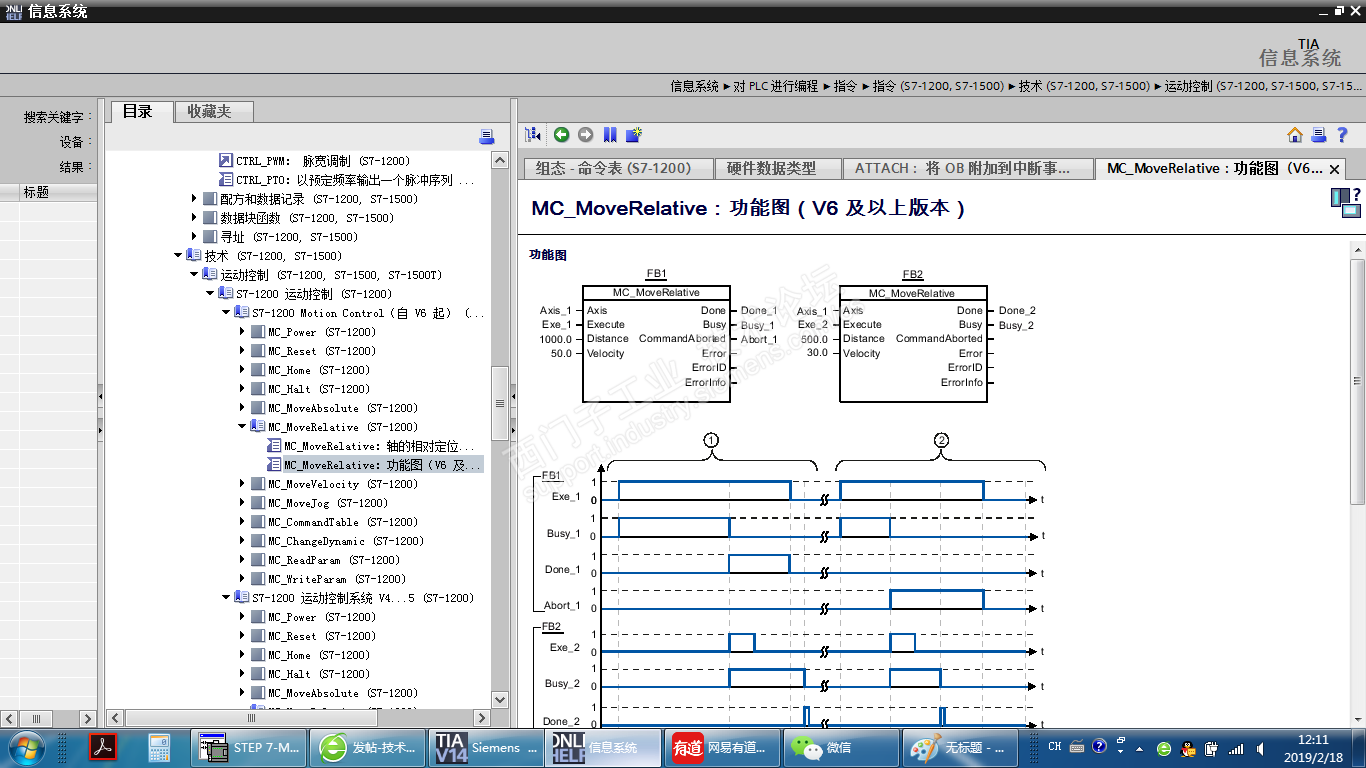Click the page icon of MC_MoveRelative: 功能图
Screen dimensions: 1366x768
pyautogui.click(x=274, y=465)
